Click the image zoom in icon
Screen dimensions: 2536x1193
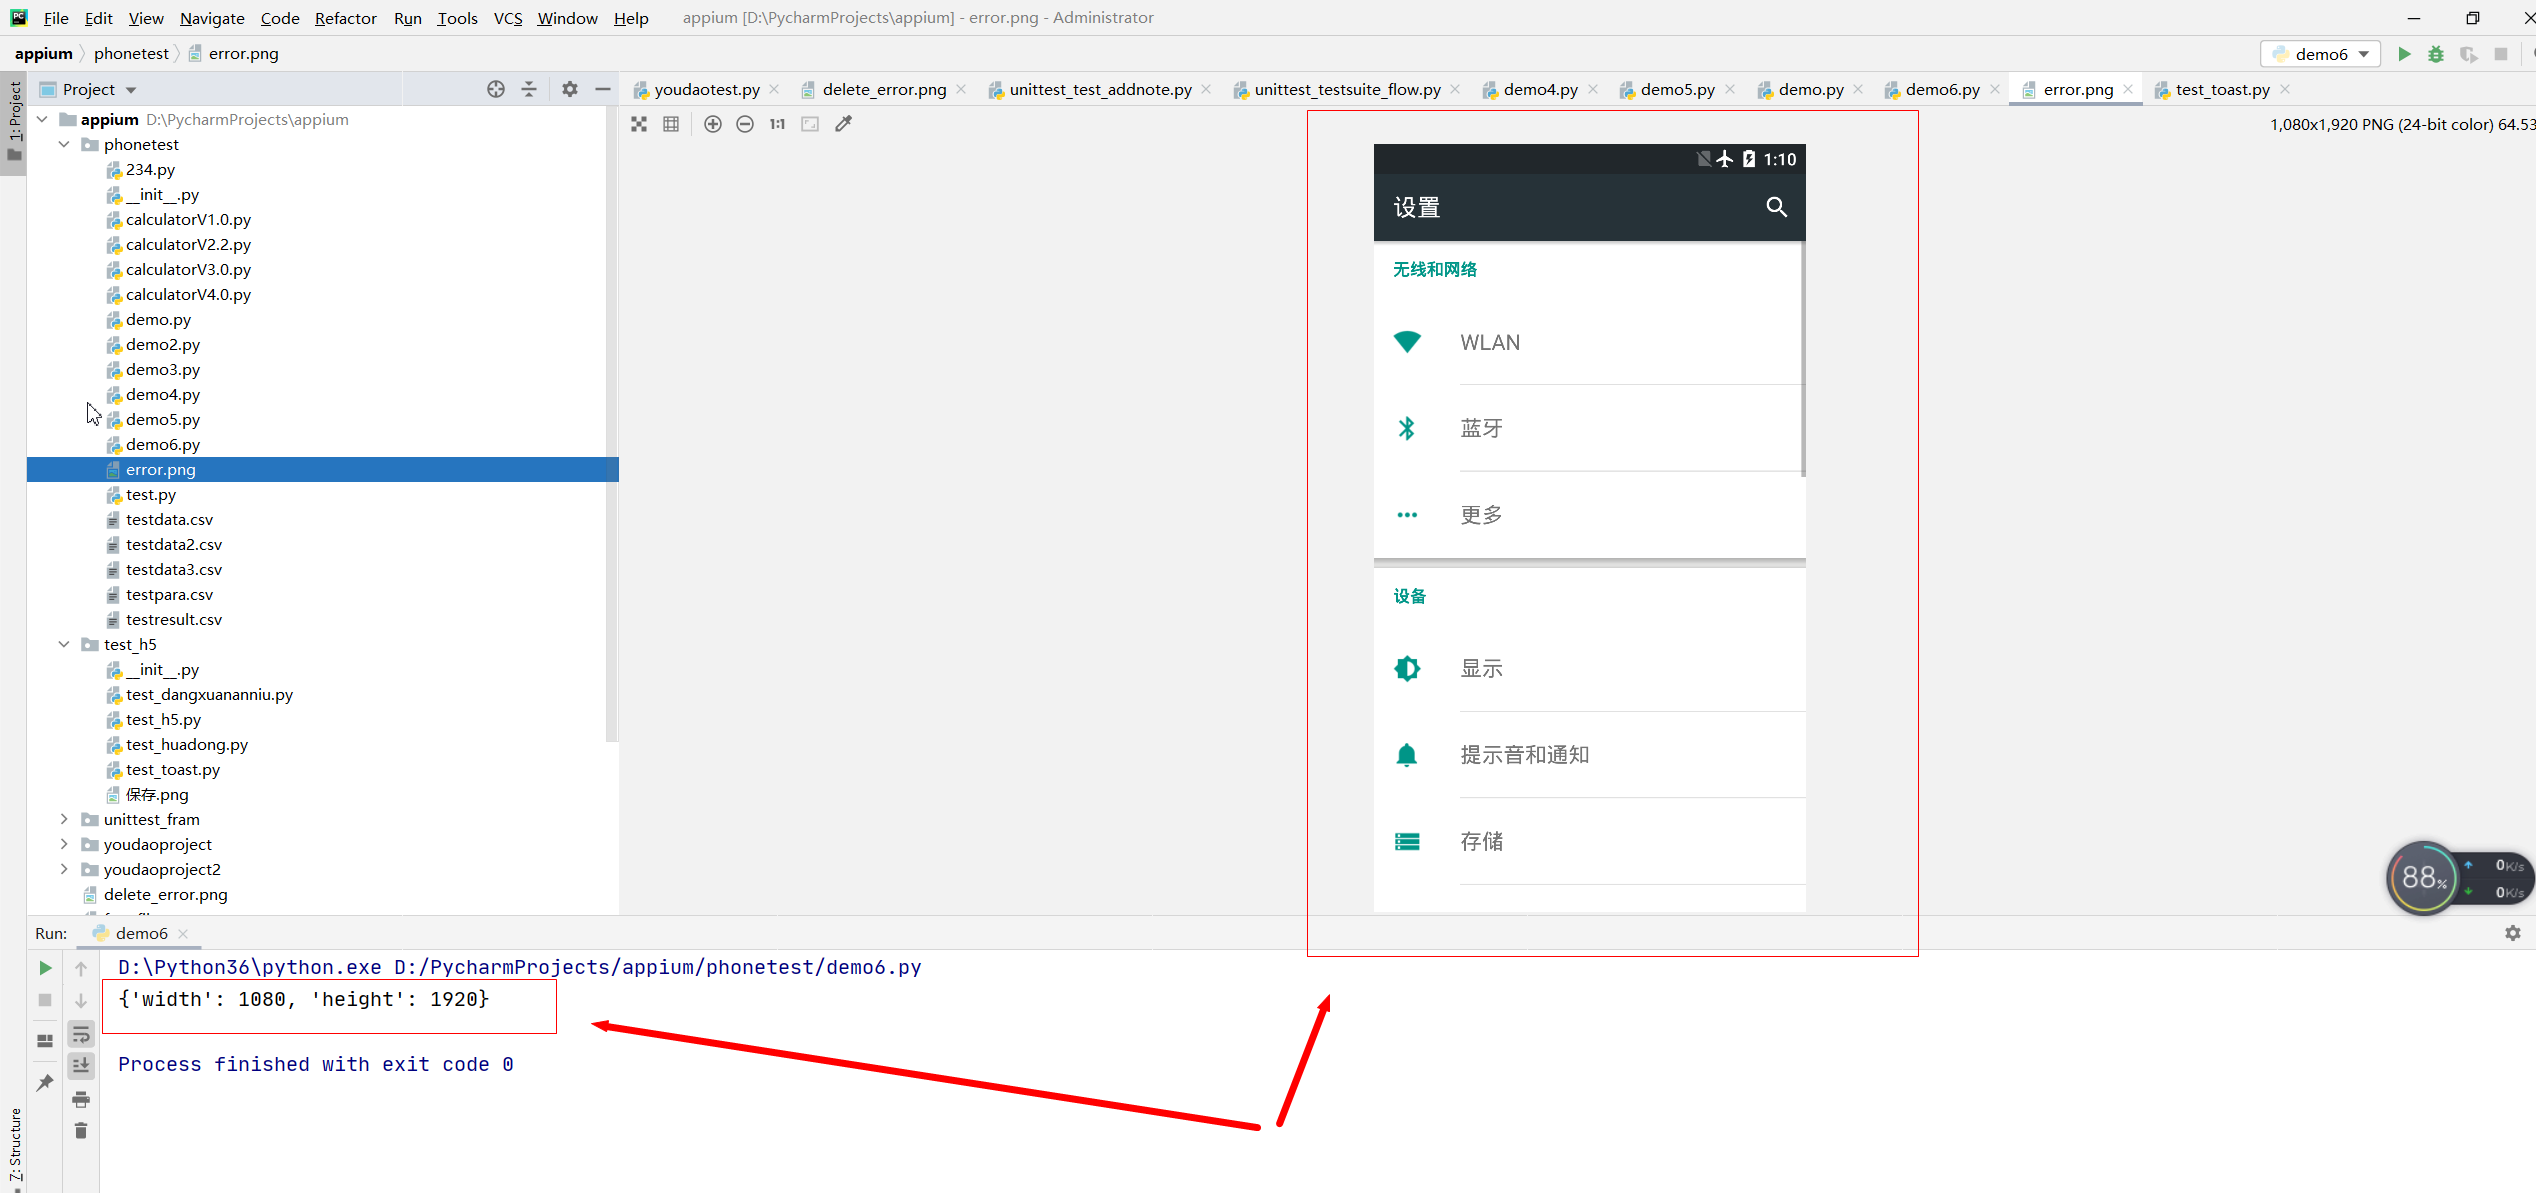[713, 124]
